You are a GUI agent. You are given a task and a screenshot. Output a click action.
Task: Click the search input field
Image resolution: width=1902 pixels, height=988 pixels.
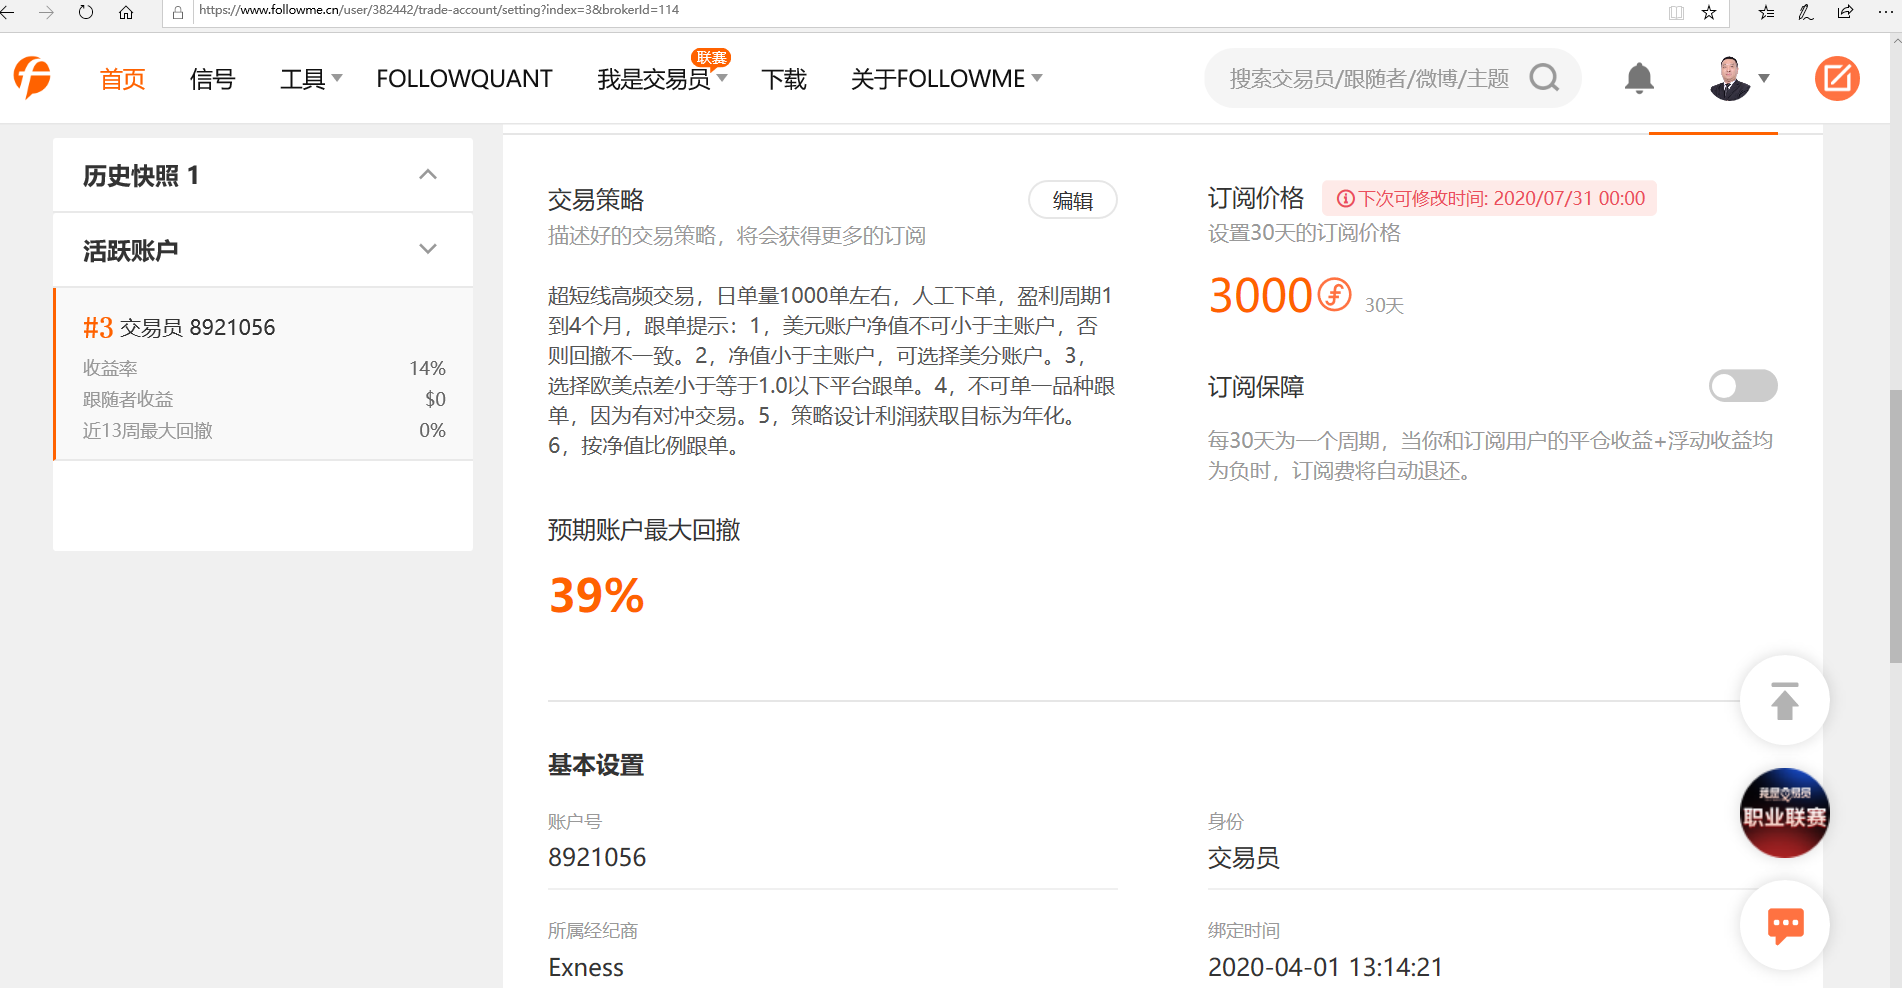tap(1368, 78)
